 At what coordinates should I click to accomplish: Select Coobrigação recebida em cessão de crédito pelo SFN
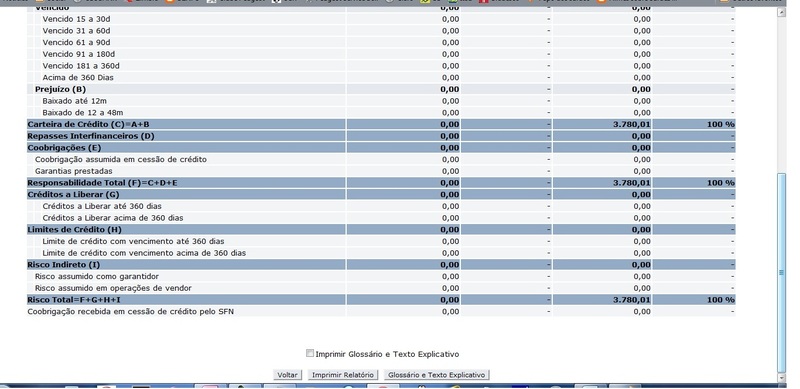131,311
